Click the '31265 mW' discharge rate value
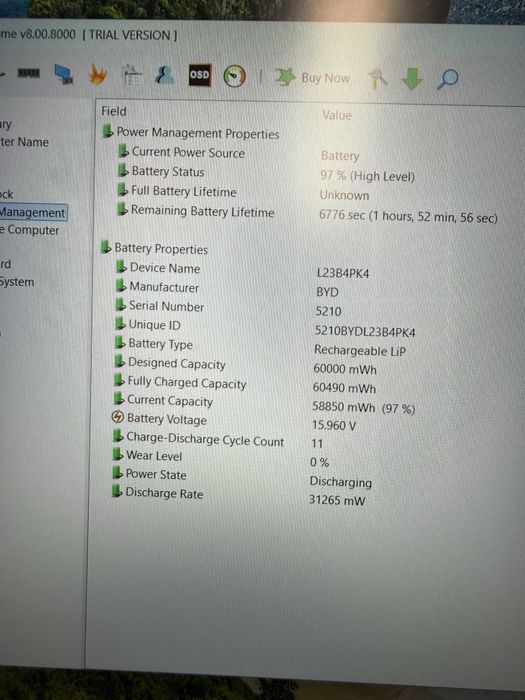This screenshot has width=525, height=700. tap(337, 500)
